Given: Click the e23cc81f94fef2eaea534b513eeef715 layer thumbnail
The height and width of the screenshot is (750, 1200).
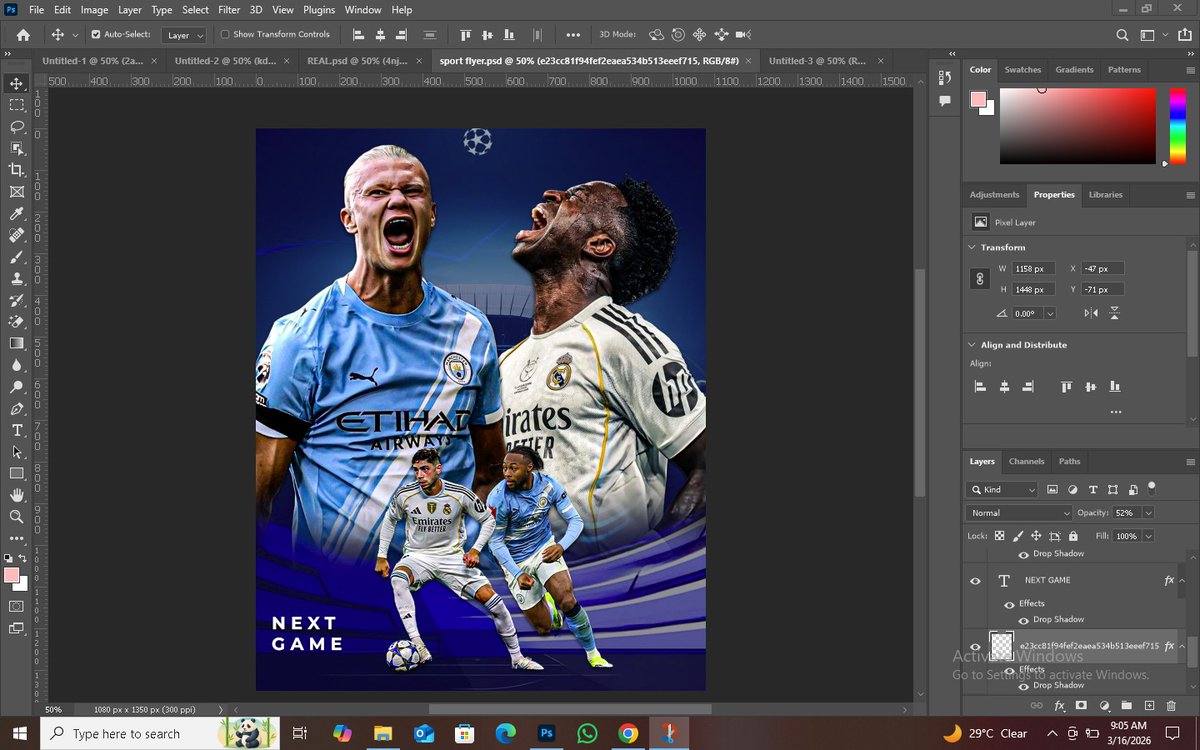Looking at the screenshot, I should (x=1002, y=646).
